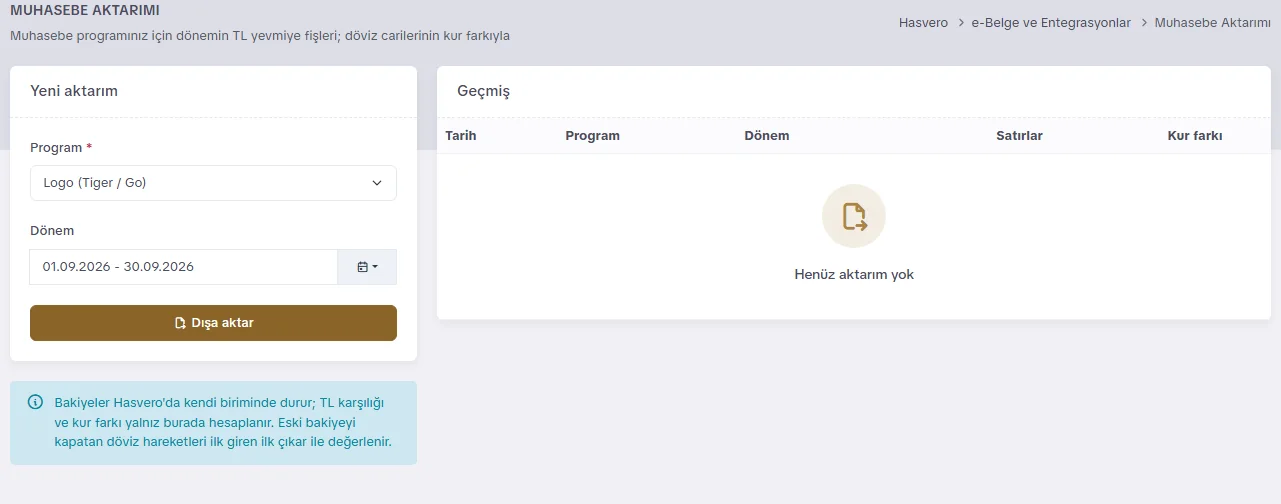Click the Hasvero breadcrumb link
The height and width of the screenshot is (504, 1281).
pos(923,22)
